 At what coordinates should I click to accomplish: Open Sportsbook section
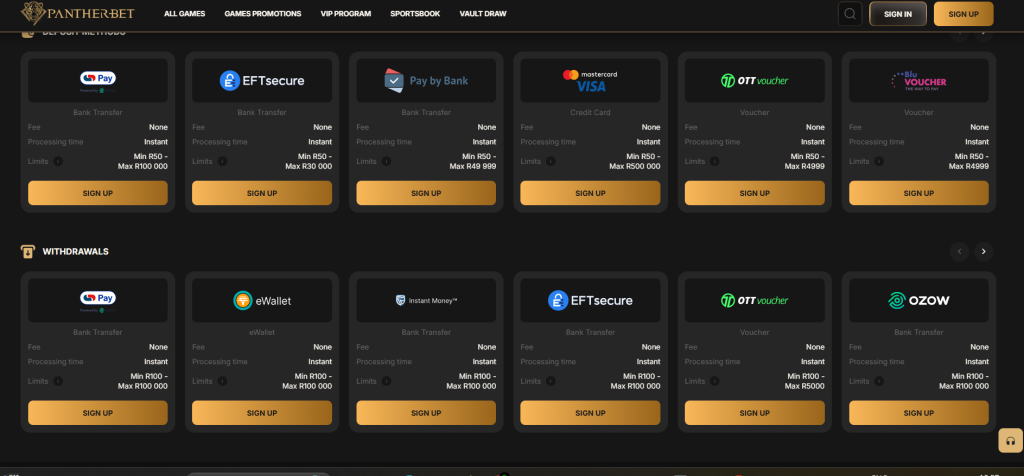click(415, 14)
